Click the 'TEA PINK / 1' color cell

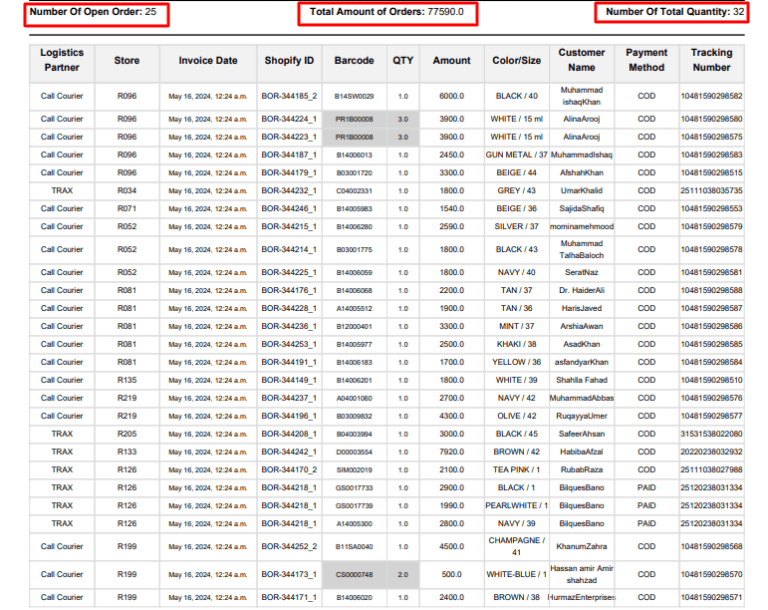[517, 470]
